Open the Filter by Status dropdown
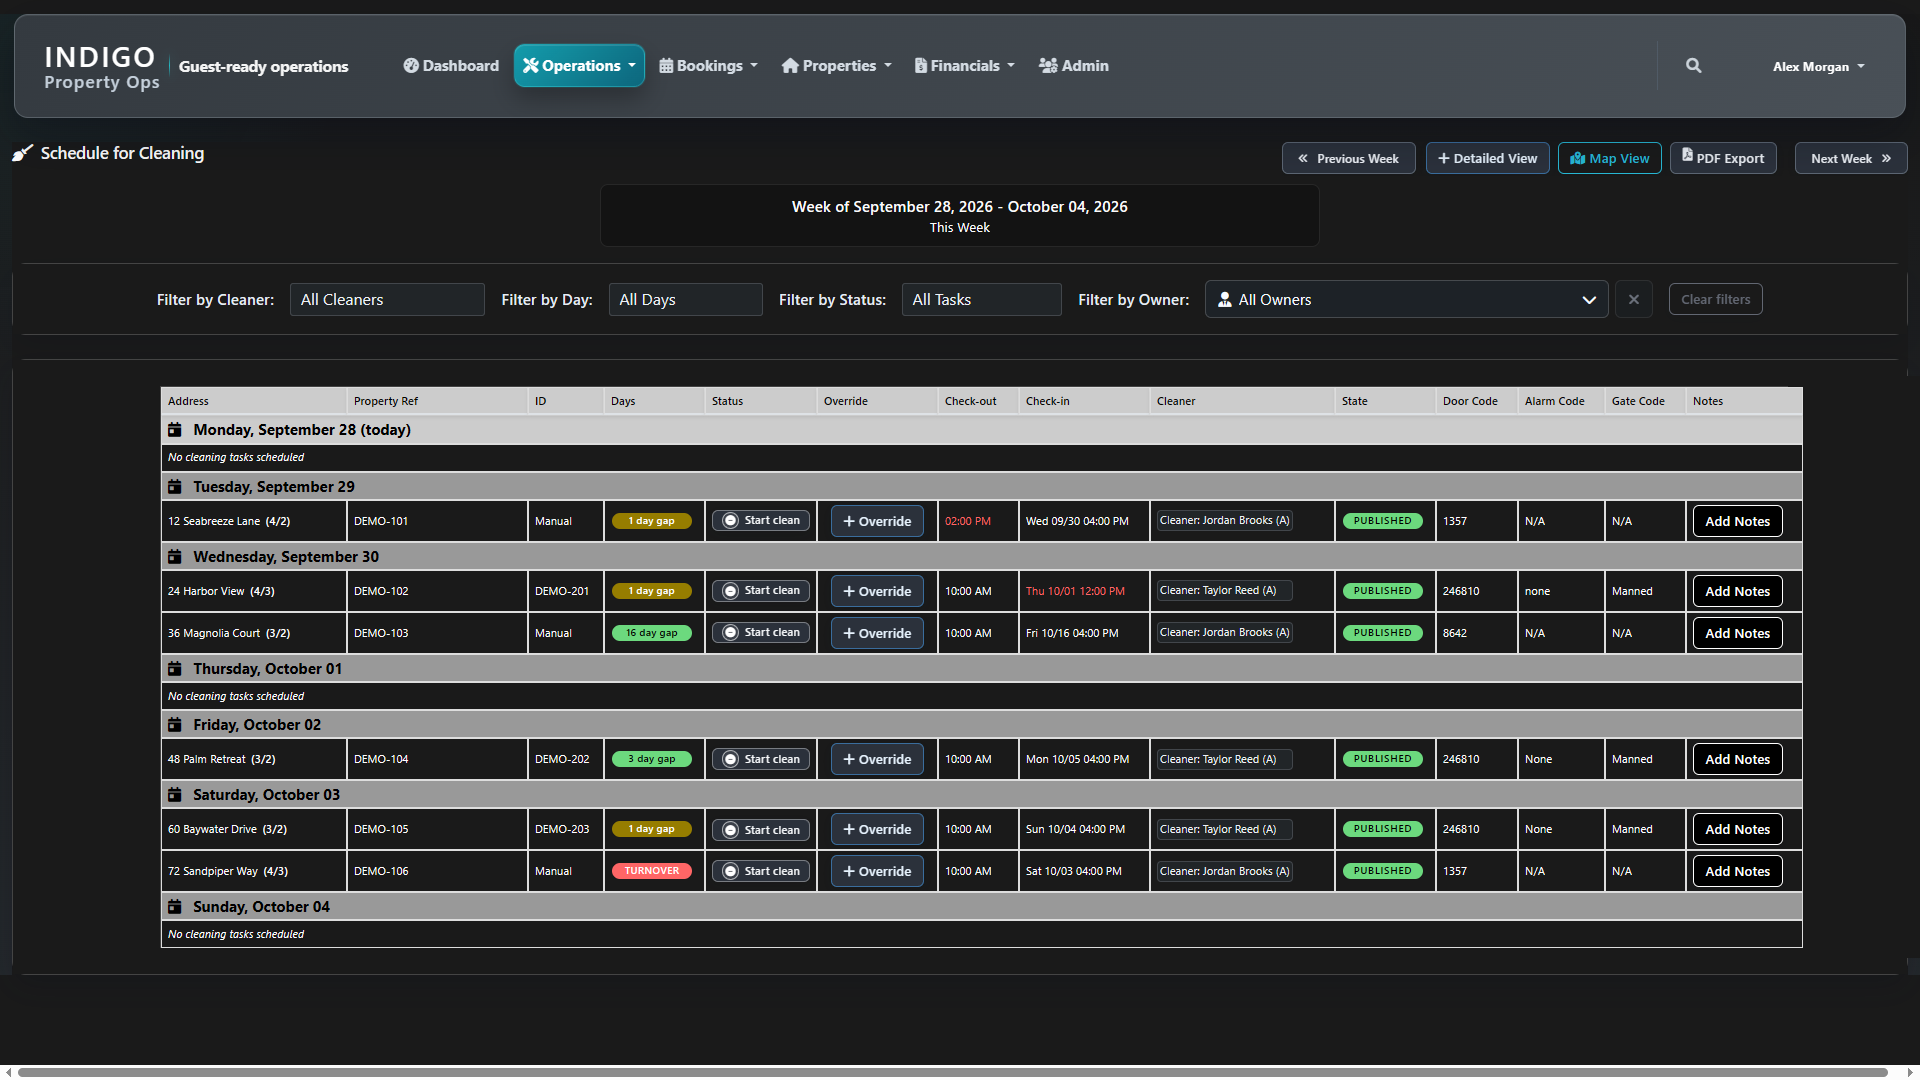Image resolution: width=1920 pixels, height=1080 pixels. coord(981,300)
